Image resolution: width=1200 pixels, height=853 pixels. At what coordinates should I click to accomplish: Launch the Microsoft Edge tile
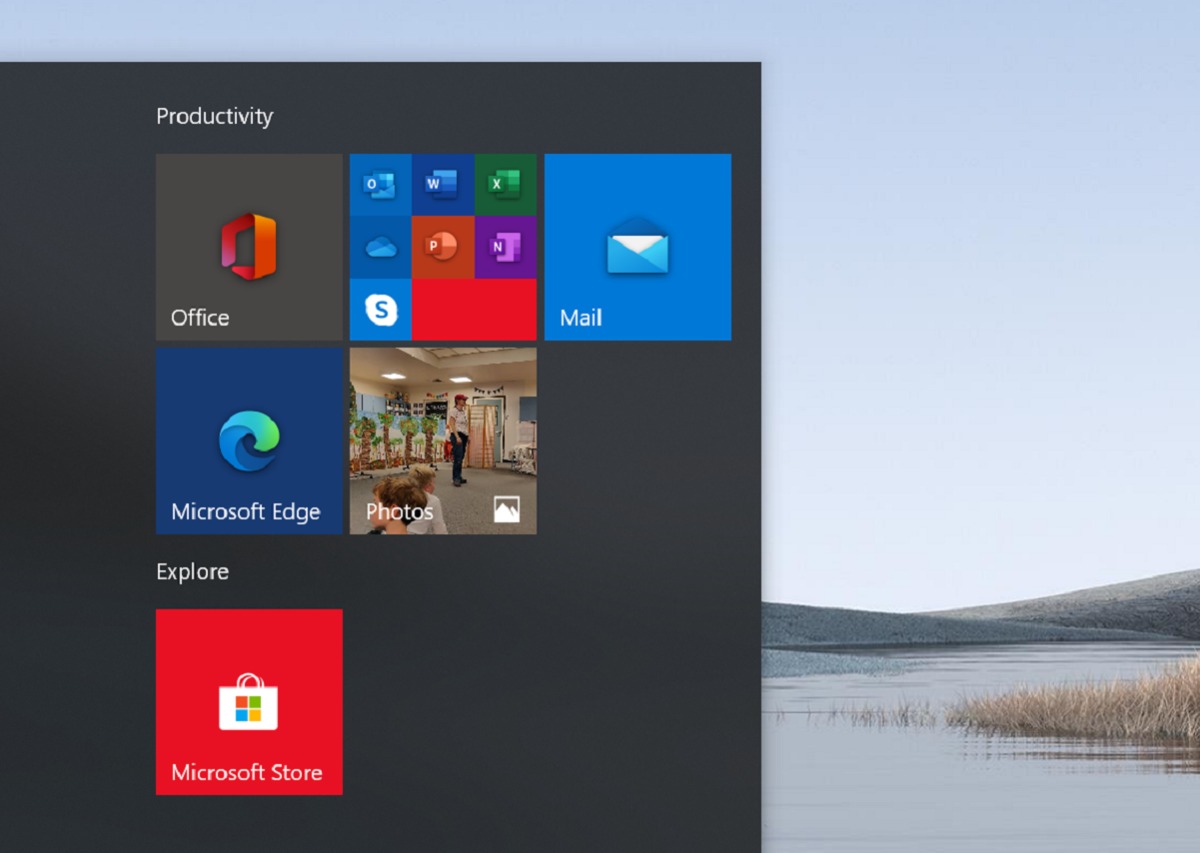[x=249, y=440]
